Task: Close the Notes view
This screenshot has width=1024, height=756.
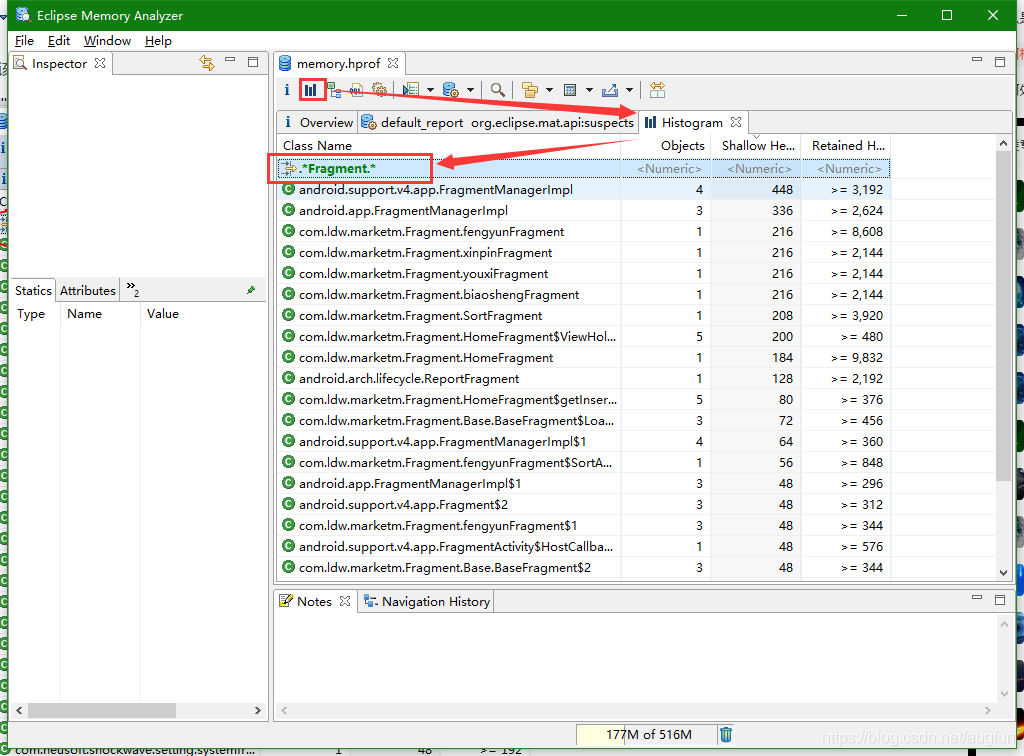Action: pos(345,601)
